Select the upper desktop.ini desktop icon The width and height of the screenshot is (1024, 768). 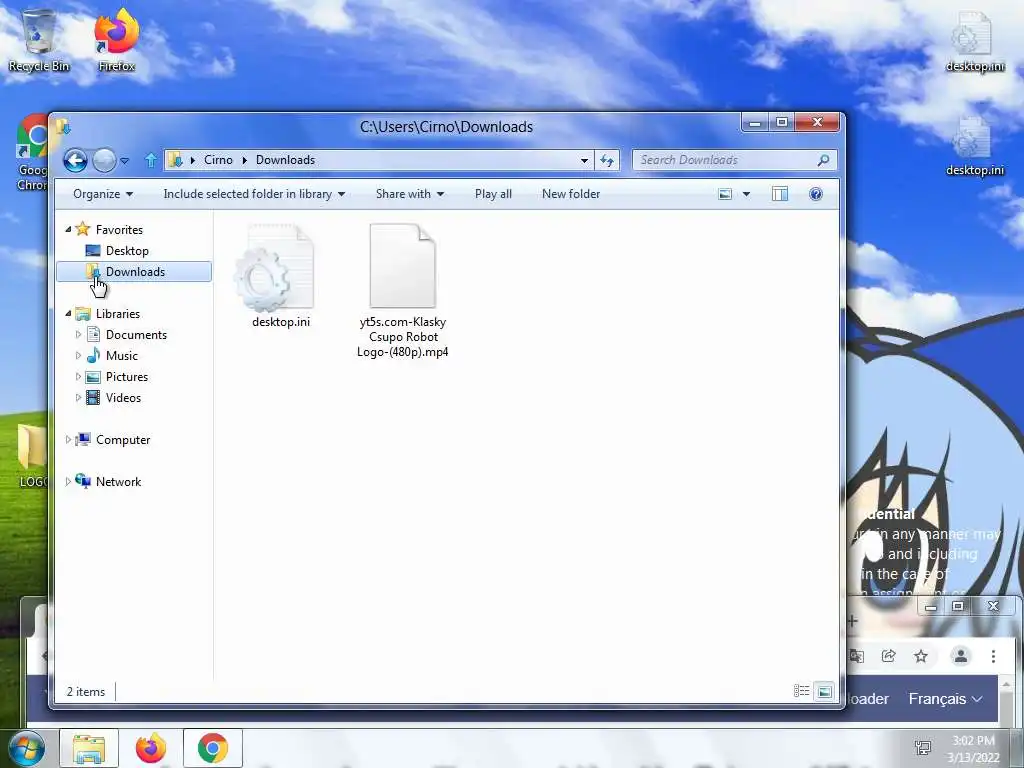click(x=974, y=40)
